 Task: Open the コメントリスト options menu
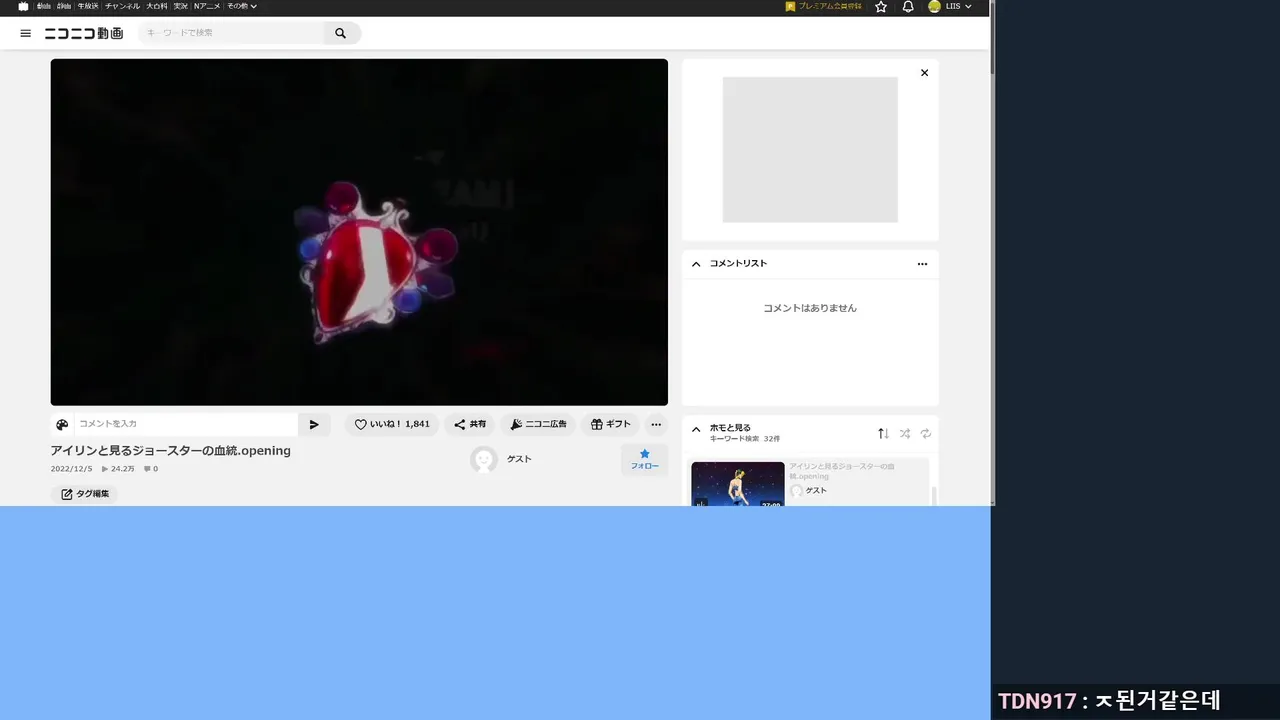[922, 264]
